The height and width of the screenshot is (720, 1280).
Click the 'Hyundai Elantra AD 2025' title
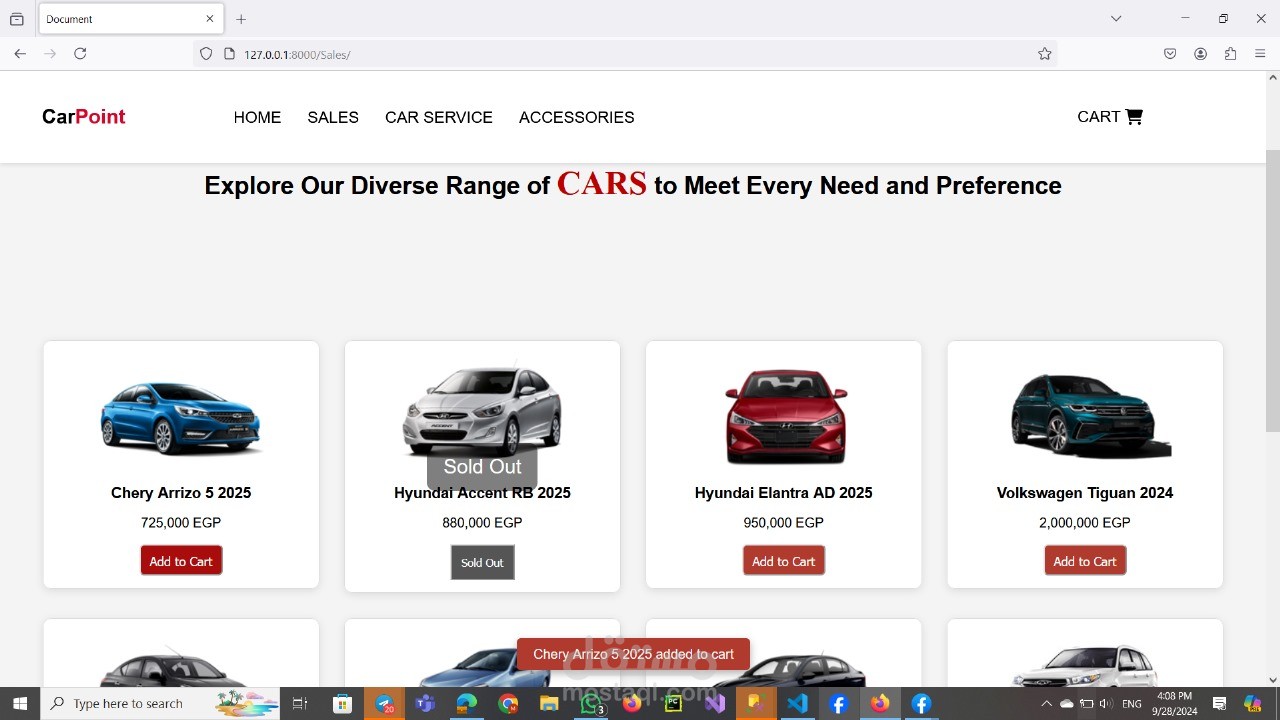coord(783,493)
